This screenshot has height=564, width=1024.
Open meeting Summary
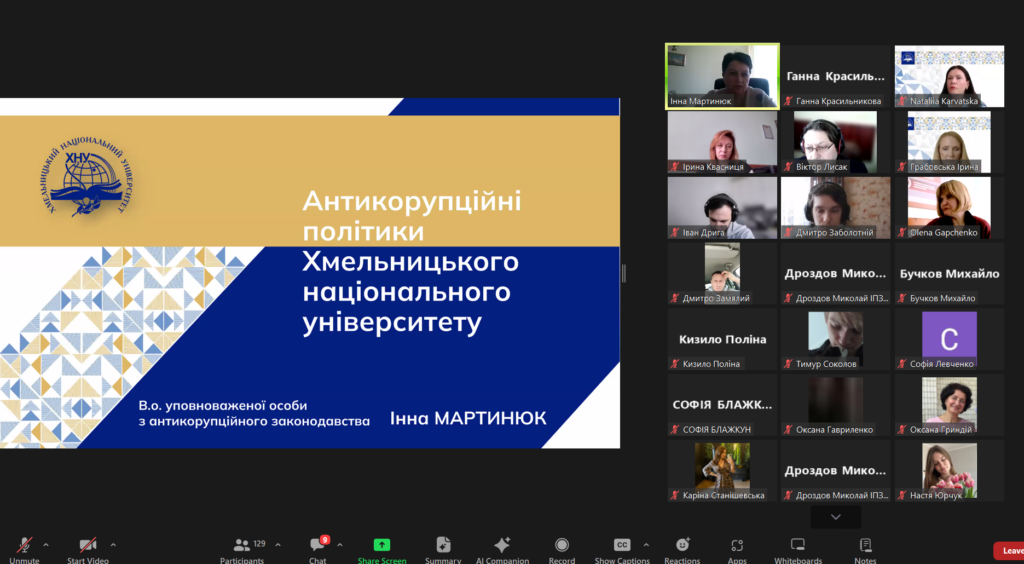click(443, 546)
